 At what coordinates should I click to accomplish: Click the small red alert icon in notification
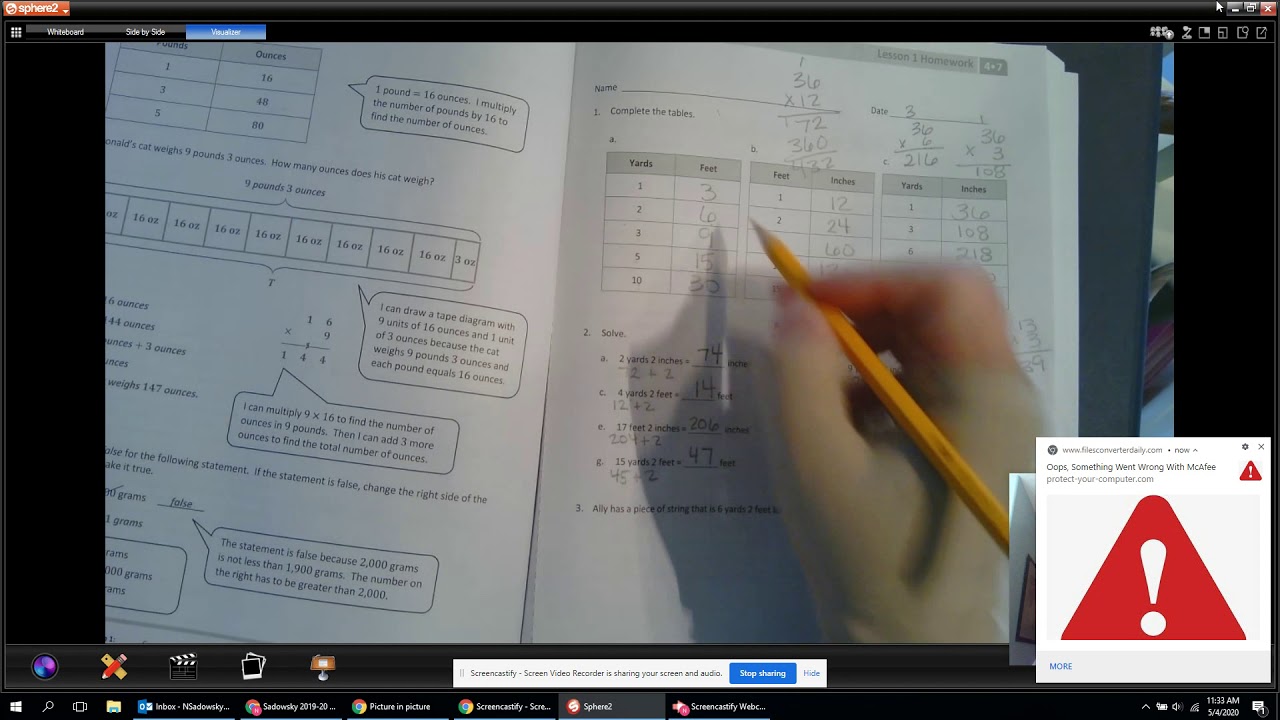[x=1250, y=471]
